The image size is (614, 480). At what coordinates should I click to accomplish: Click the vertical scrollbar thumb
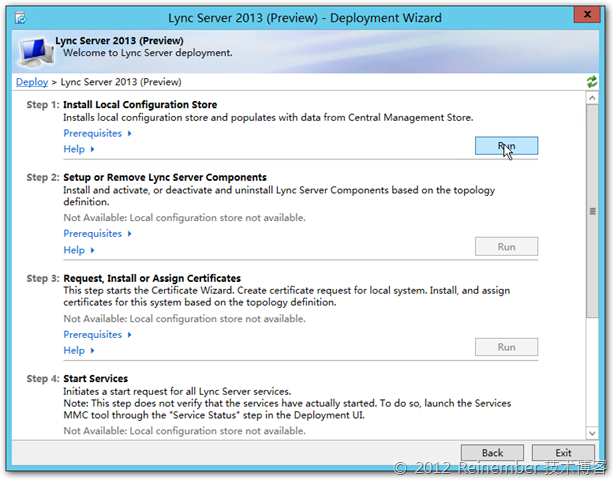(592, 211)
